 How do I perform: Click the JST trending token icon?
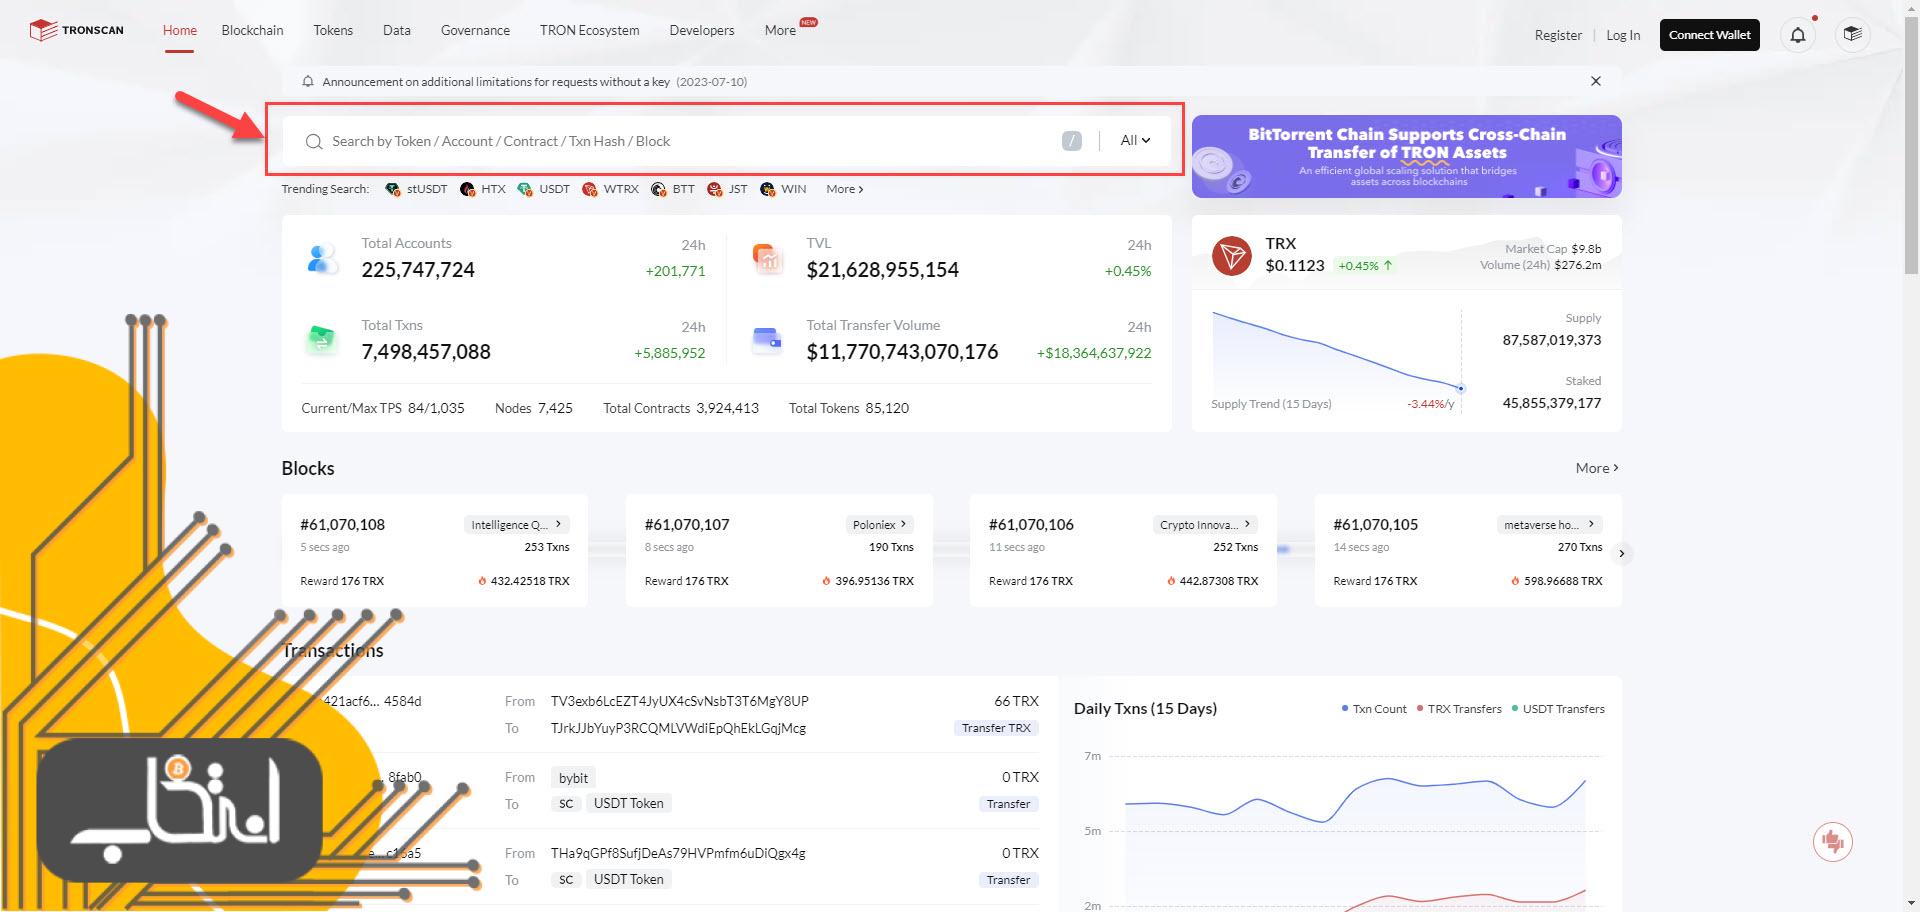714,189
